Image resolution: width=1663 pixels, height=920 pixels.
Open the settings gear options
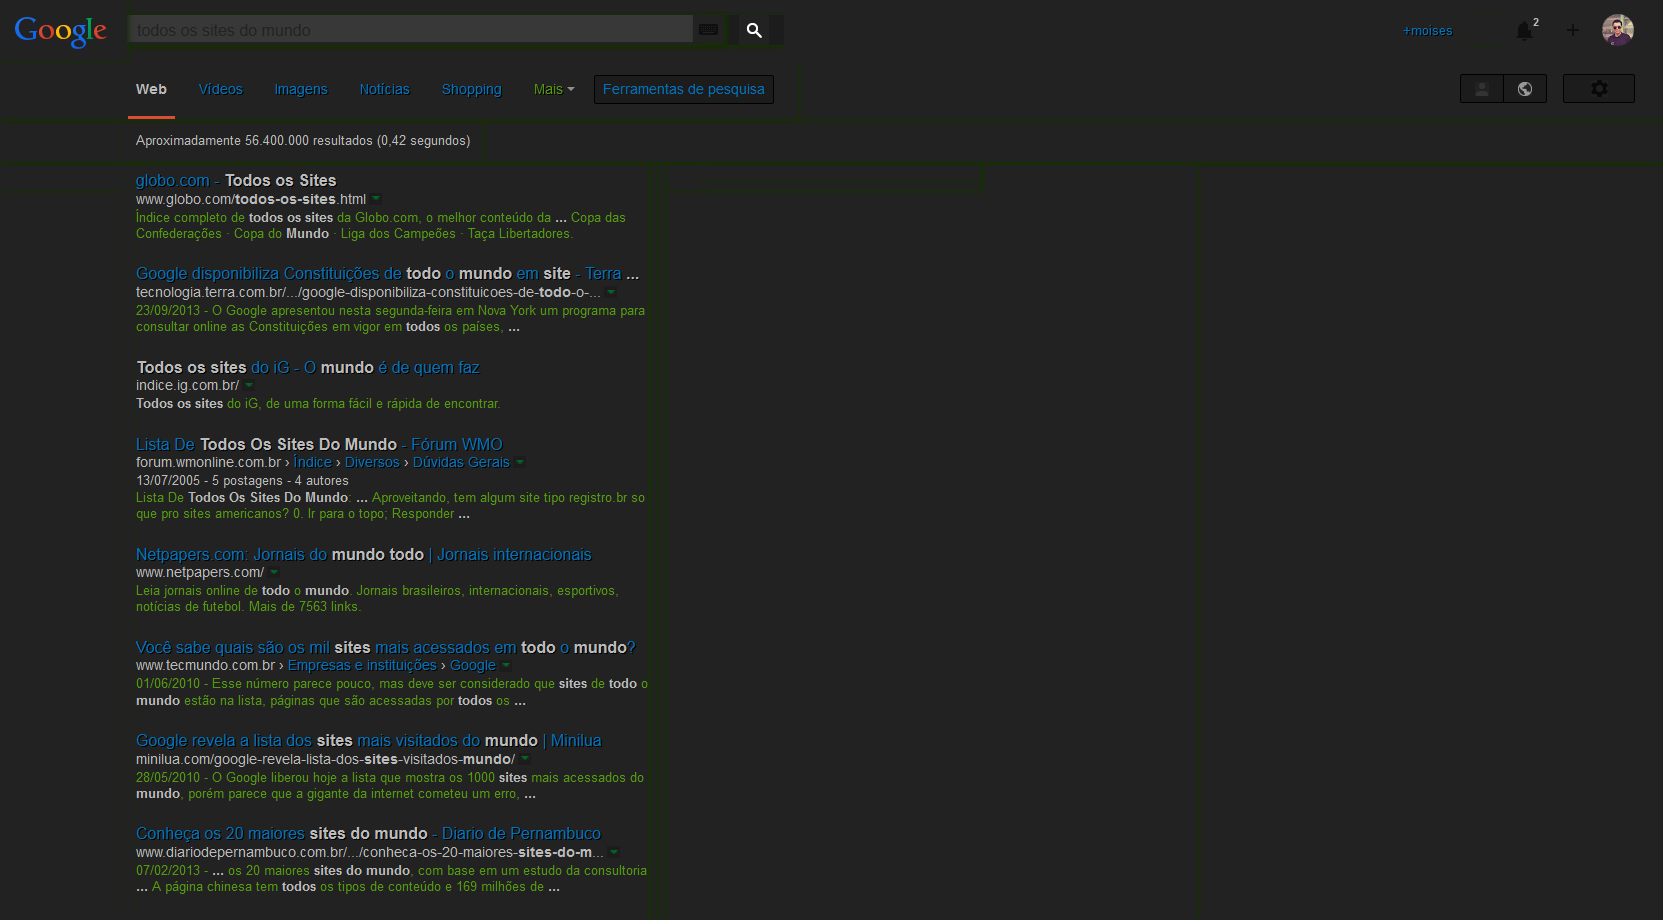pyautogui.click(x=1598, y=89)
